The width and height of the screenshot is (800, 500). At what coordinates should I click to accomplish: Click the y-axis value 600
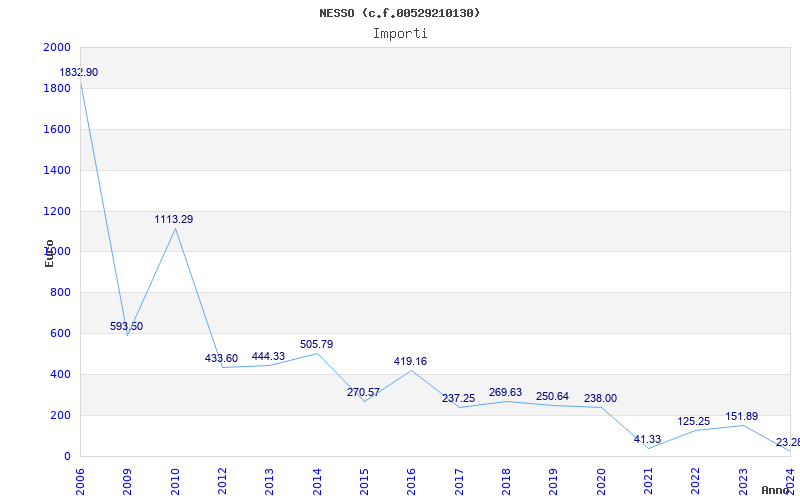[x=60, y=334]
